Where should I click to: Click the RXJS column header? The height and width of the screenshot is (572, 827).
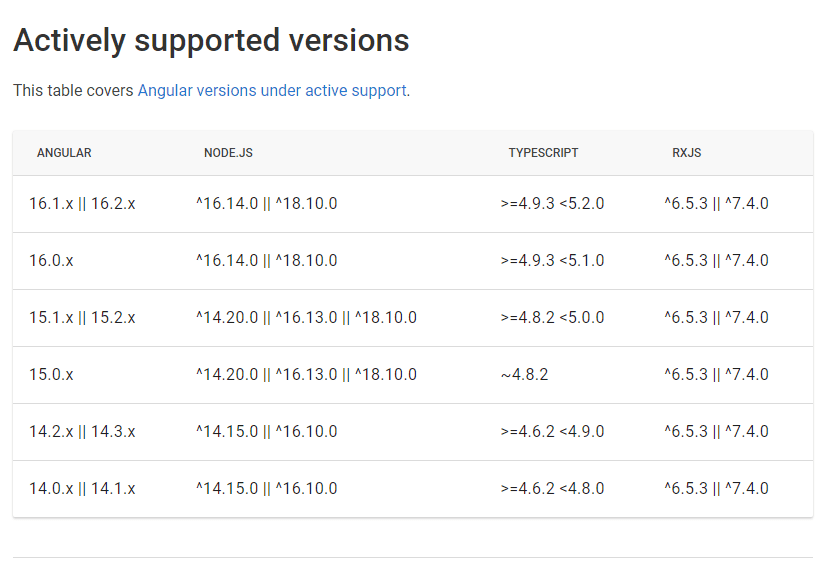pos(686,153)
